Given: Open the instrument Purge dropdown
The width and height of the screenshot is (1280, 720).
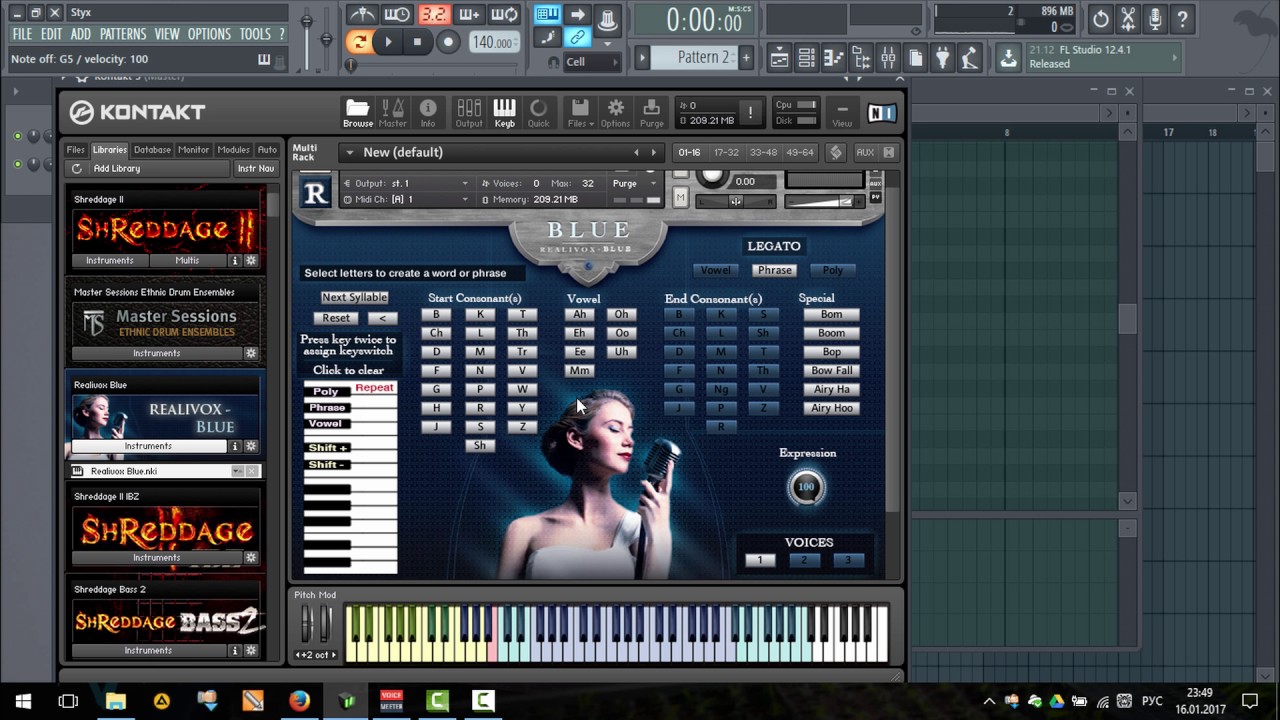Looking at the screenshot, I should (x=634, y=183).
